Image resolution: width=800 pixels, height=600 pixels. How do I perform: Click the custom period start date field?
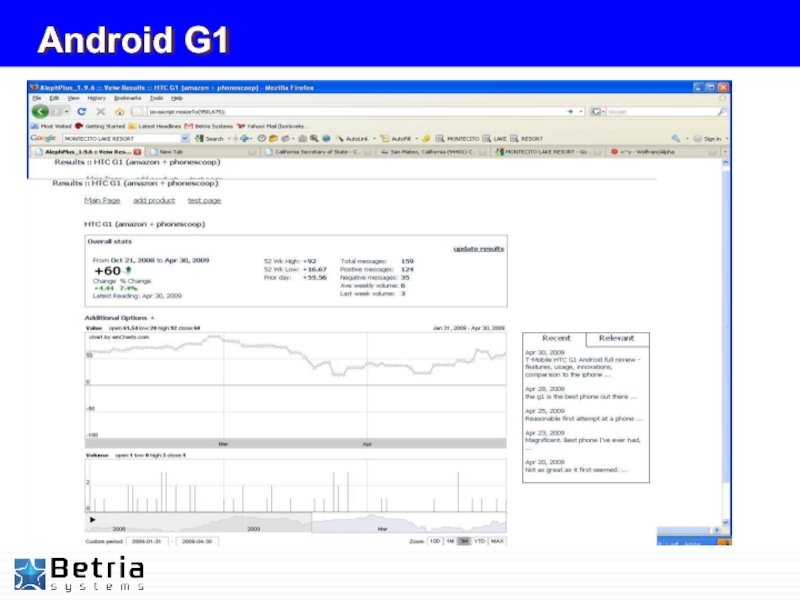click(x=146, y=541)
